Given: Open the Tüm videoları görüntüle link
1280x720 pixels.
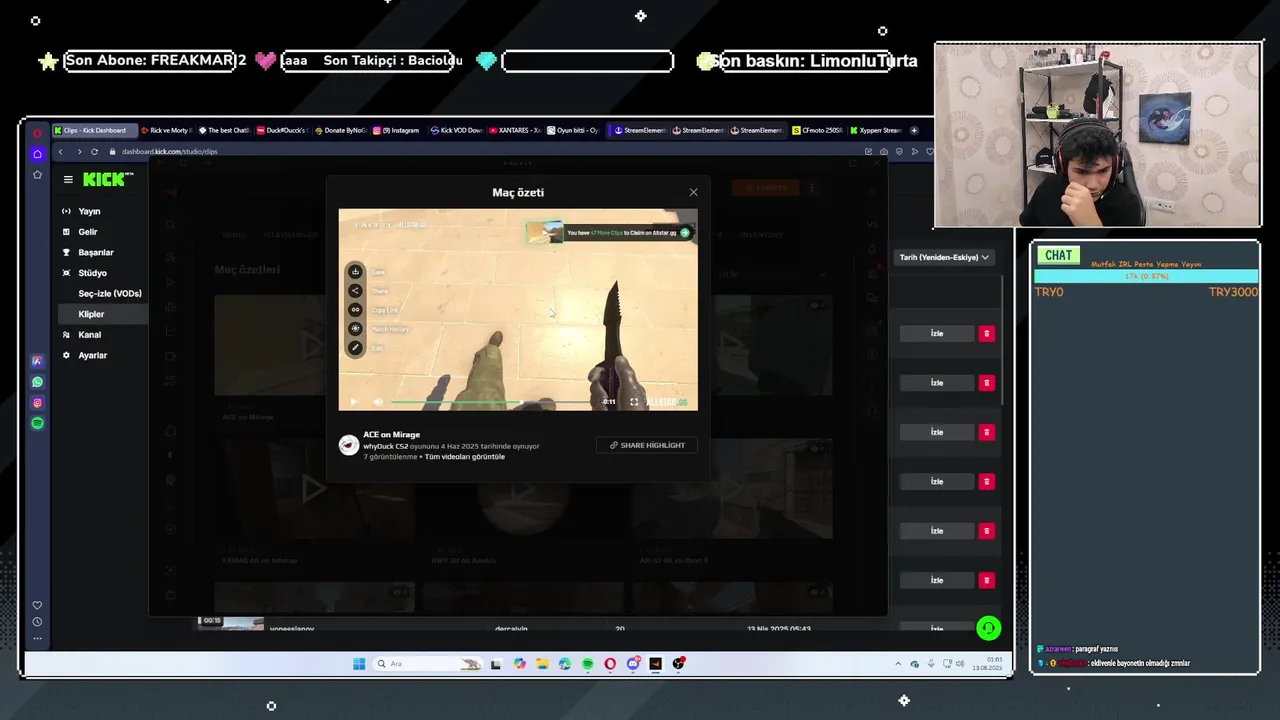Looking at the screenshot, I should click(465, 457).
